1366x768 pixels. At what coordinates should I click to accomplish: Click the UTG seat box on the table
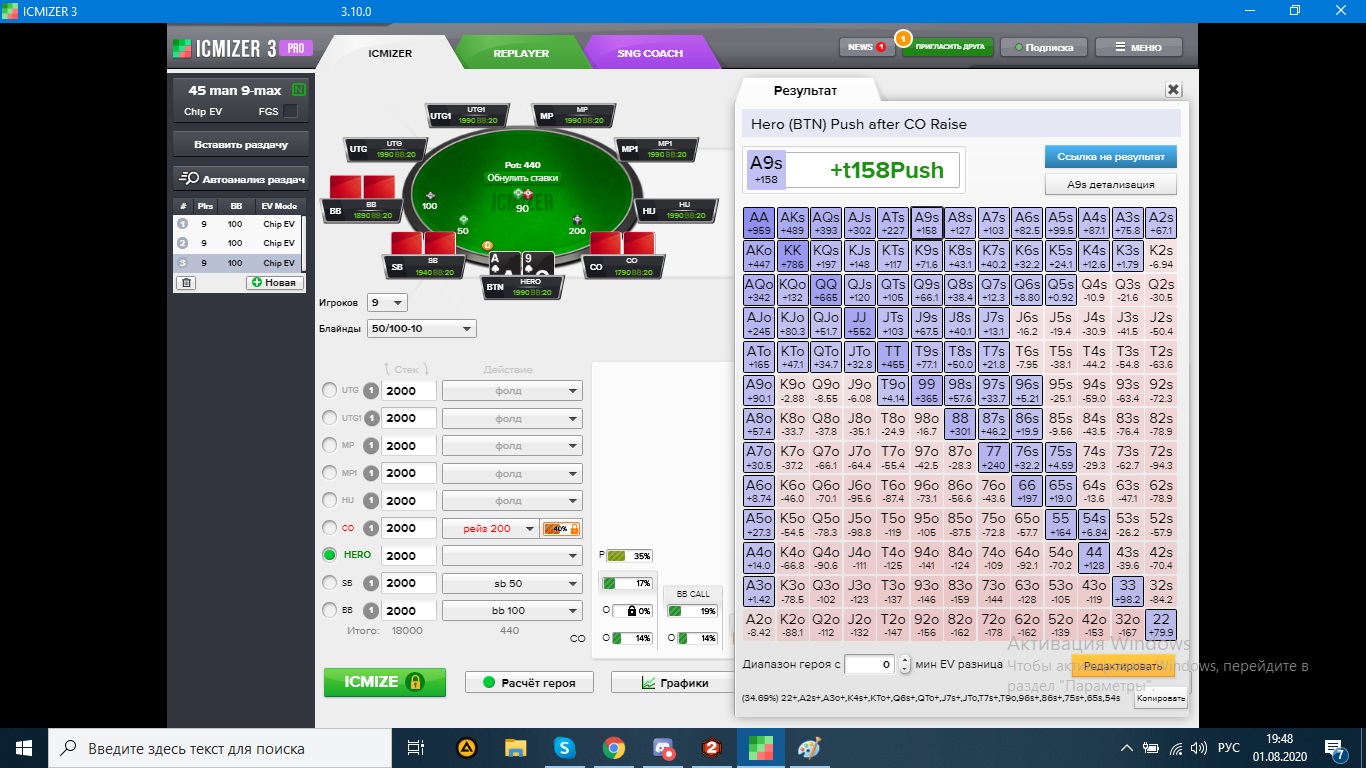(385, 149)
